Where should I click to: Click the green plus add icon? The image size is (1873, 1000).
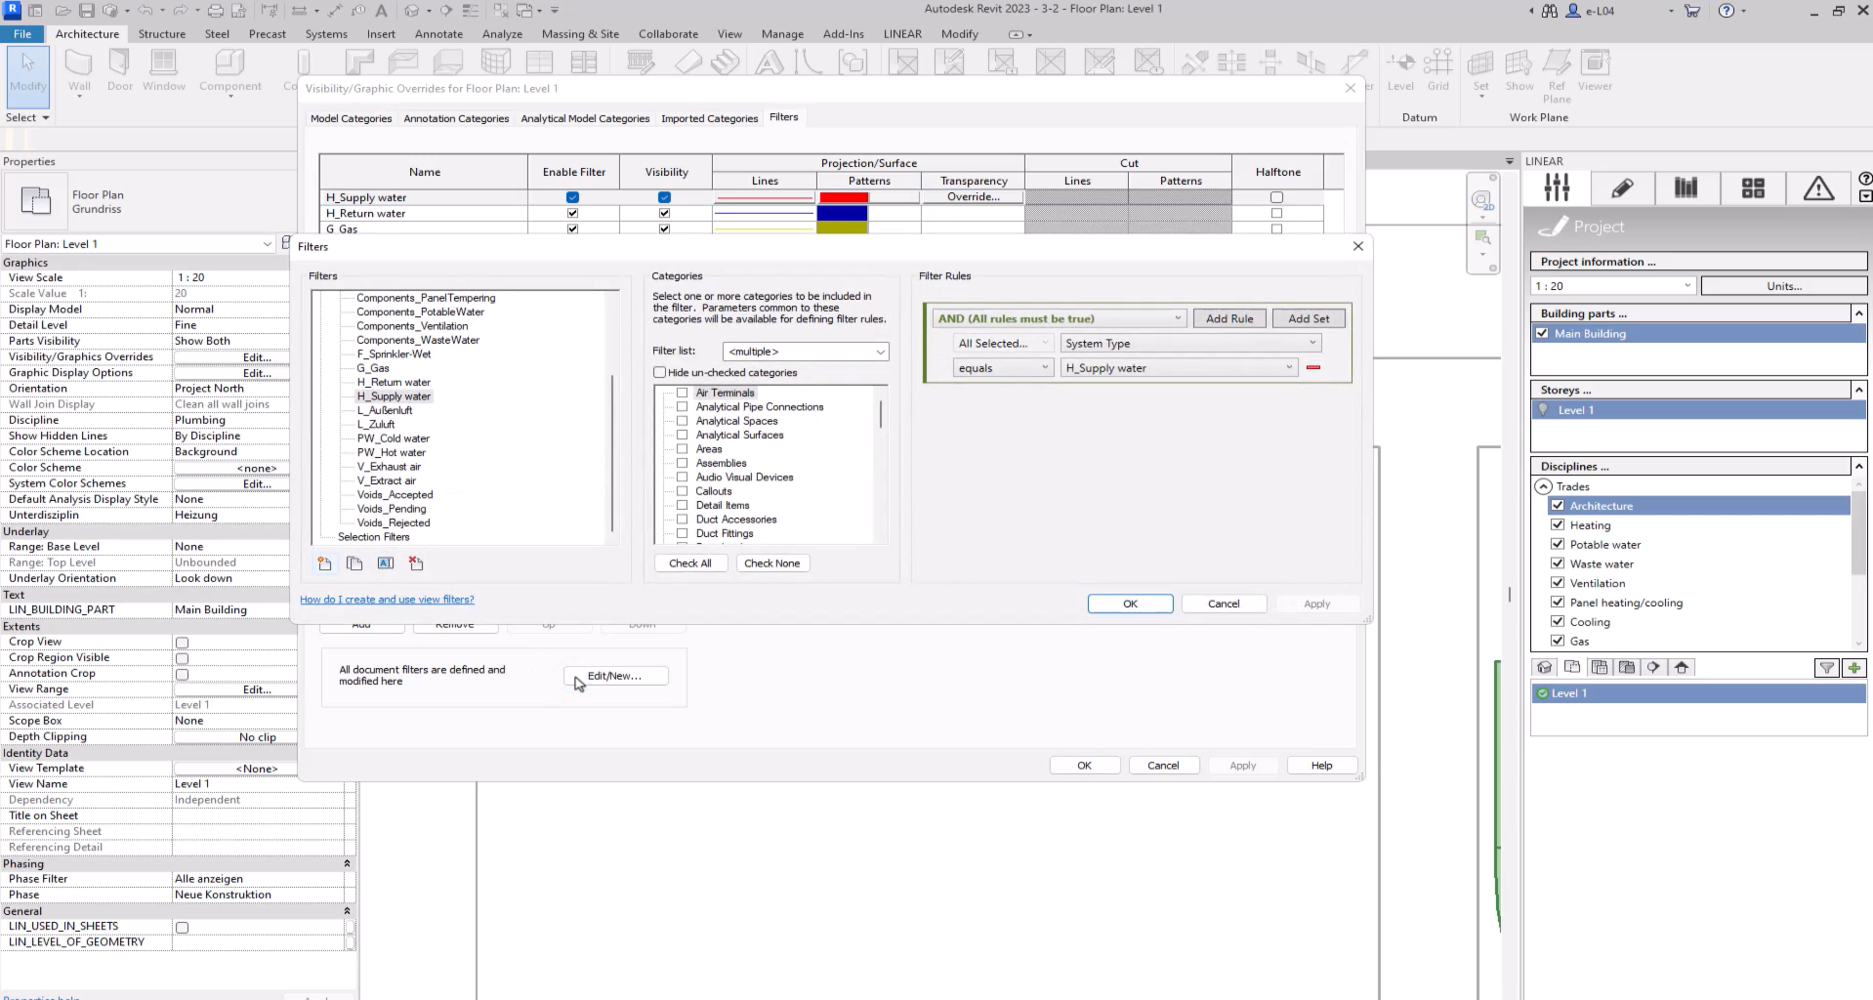click(1854, 668)
